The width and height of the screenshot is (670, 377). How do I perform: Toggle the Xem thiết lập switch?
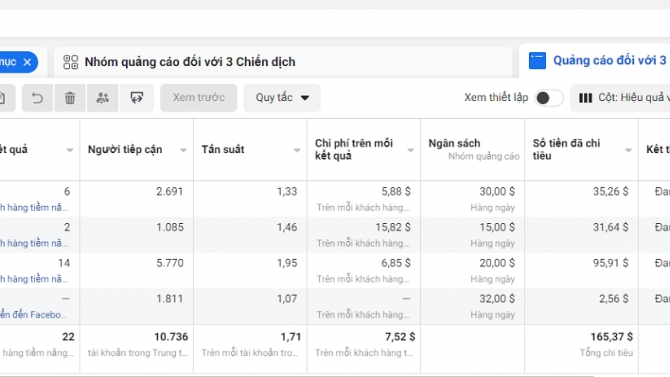pyautogui.click(x=549, y=98)
